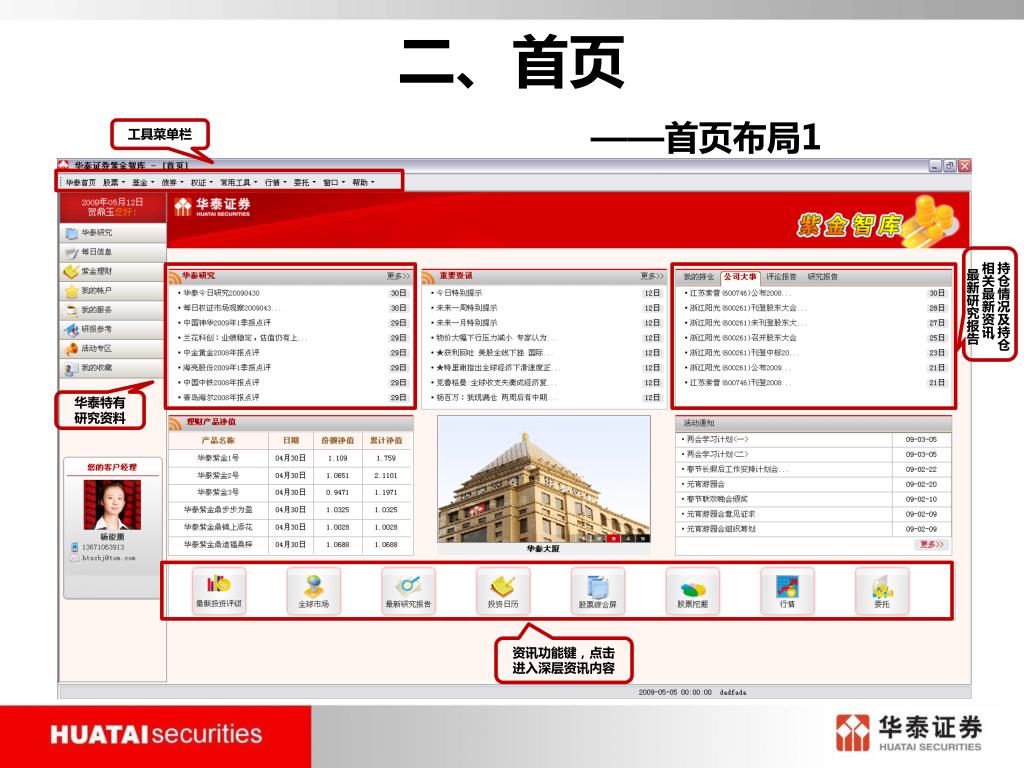The width and height of the screenshot is (1024, 768).
Task: Click the red slideshow indicator on the building photo
Action: [x=613, y=539]
